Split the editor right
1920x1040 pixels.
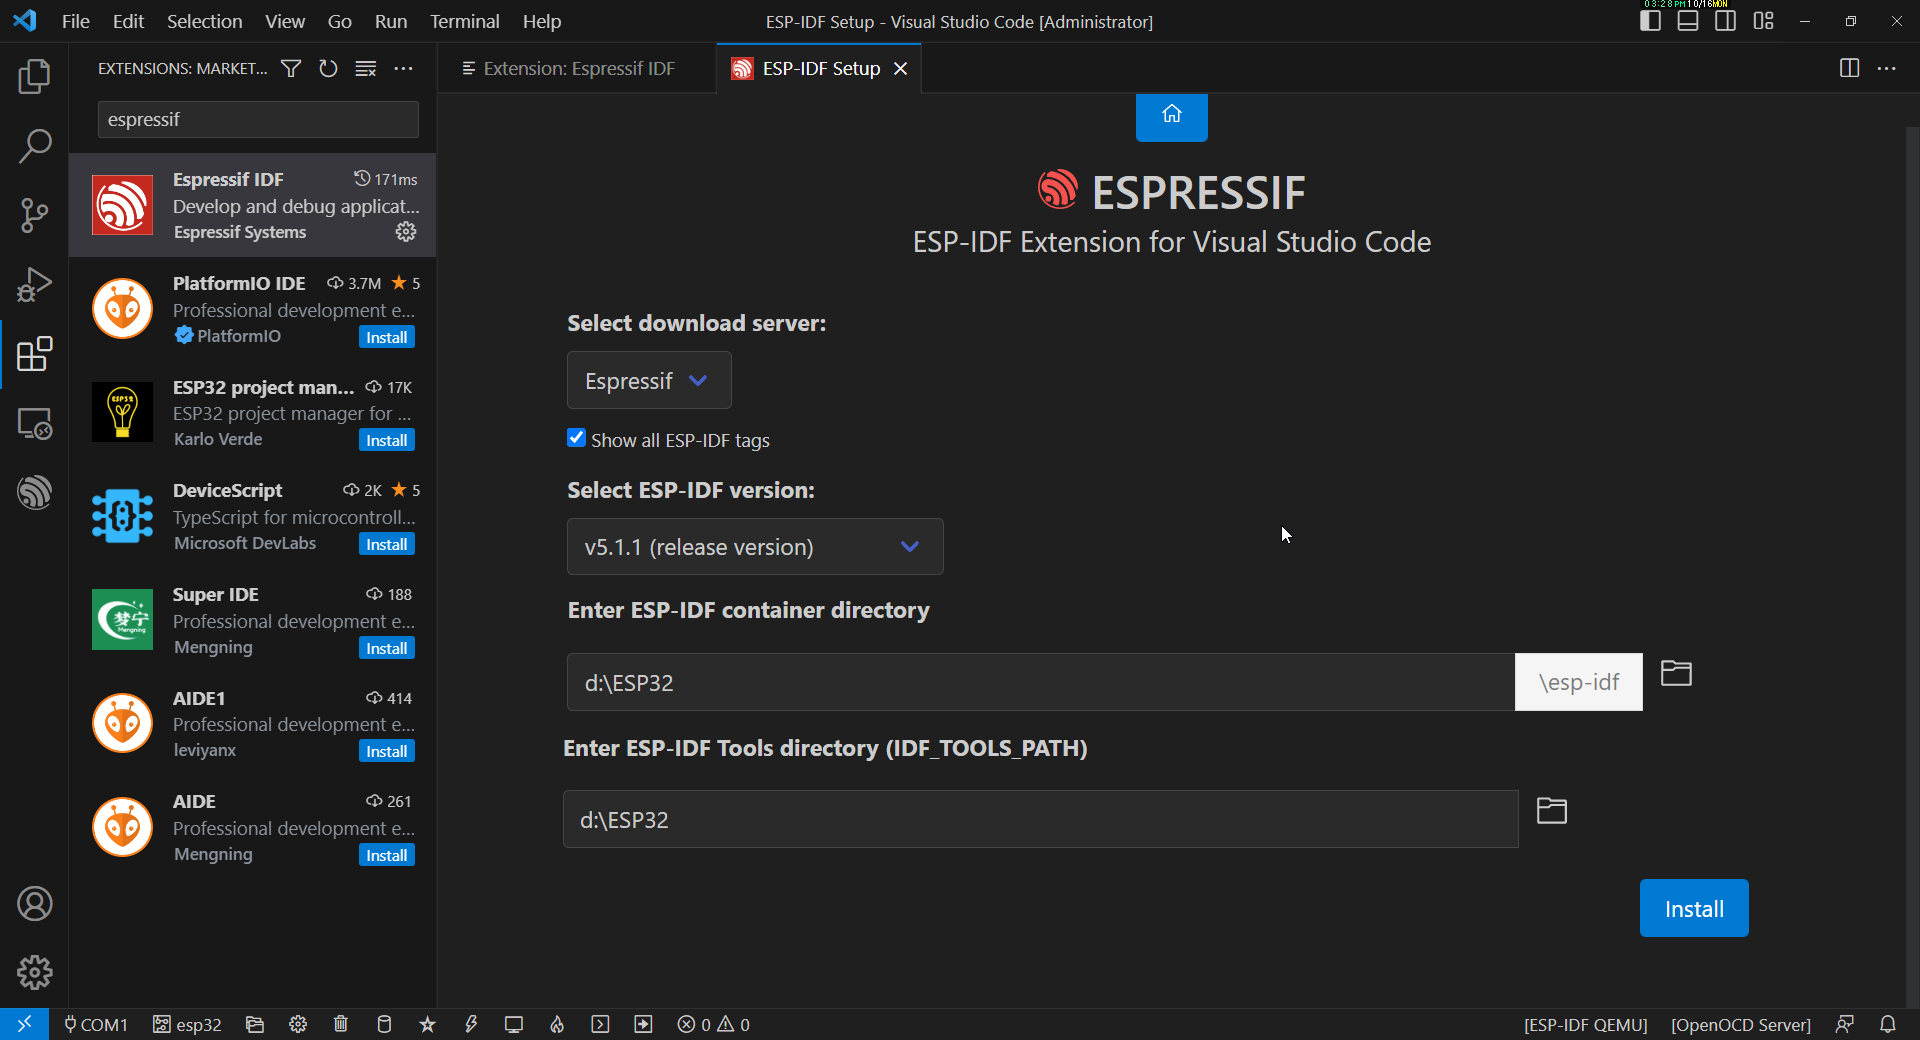1849,68
